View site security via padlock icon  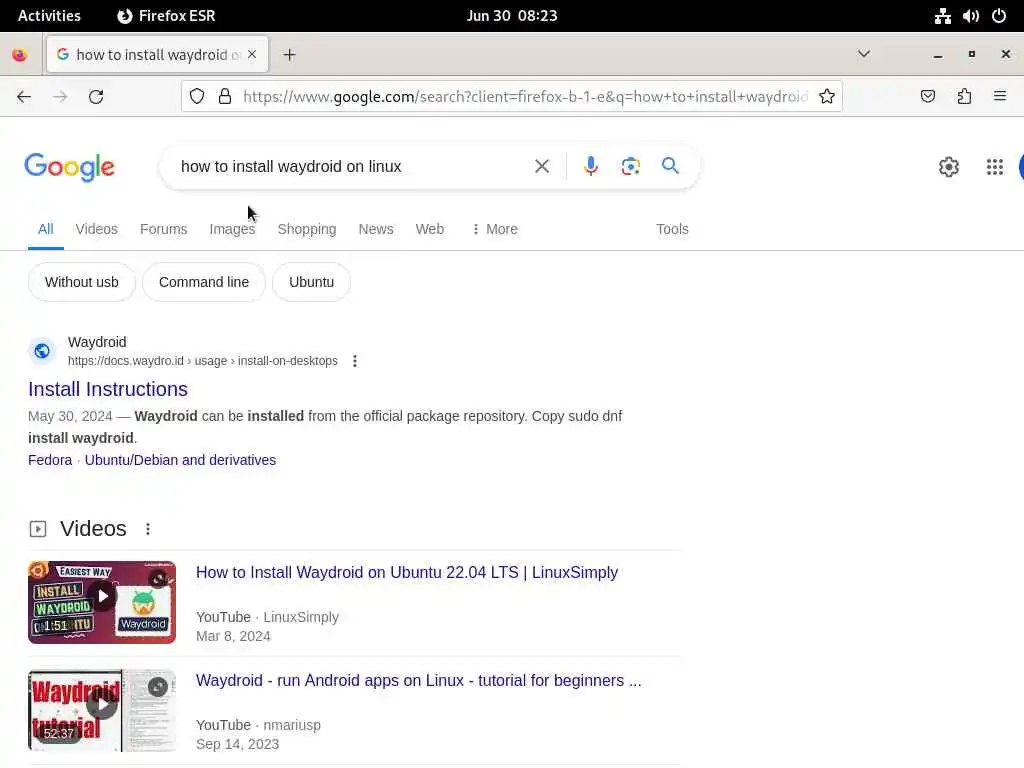[225, 97]
